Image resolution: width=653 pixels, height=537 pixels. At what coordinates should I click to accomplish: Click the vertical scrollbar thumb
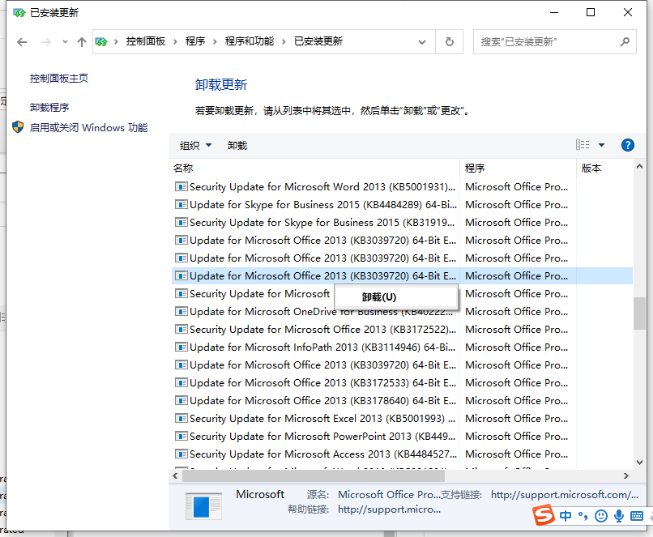pos(640,314)
